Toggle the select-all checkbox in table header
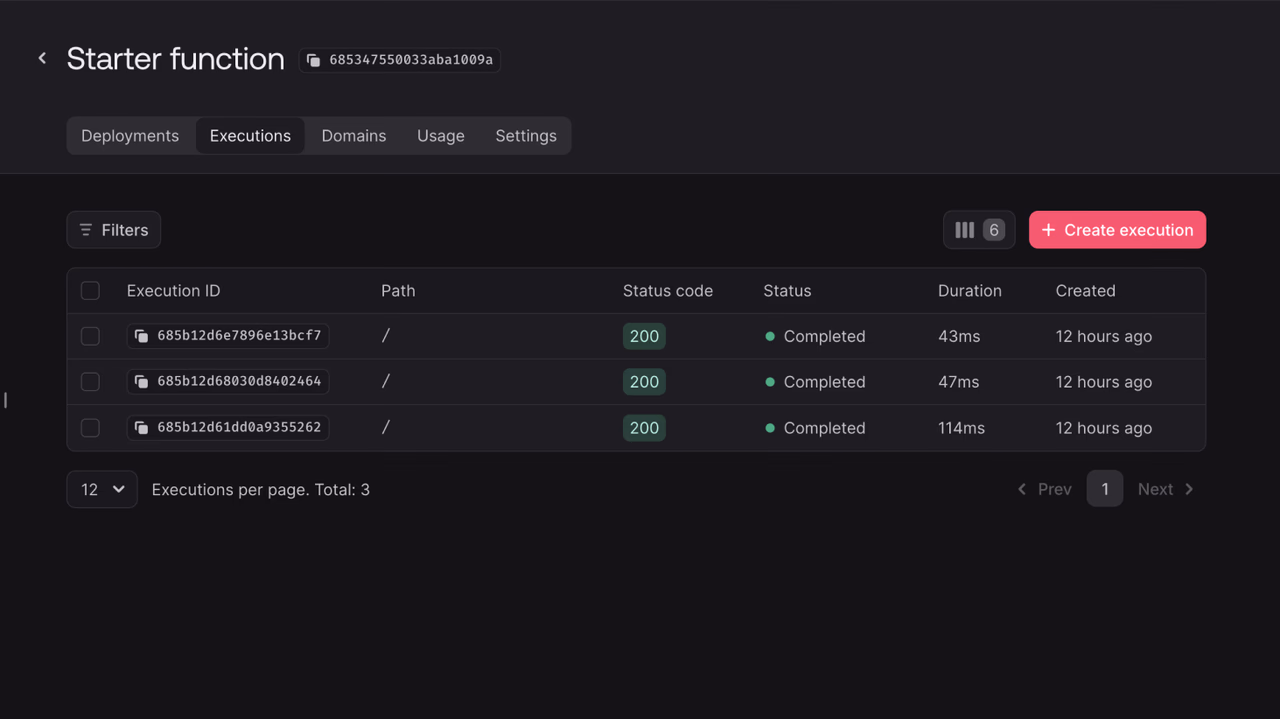This screenshot has height=719, width=1280. coord(90,291)
